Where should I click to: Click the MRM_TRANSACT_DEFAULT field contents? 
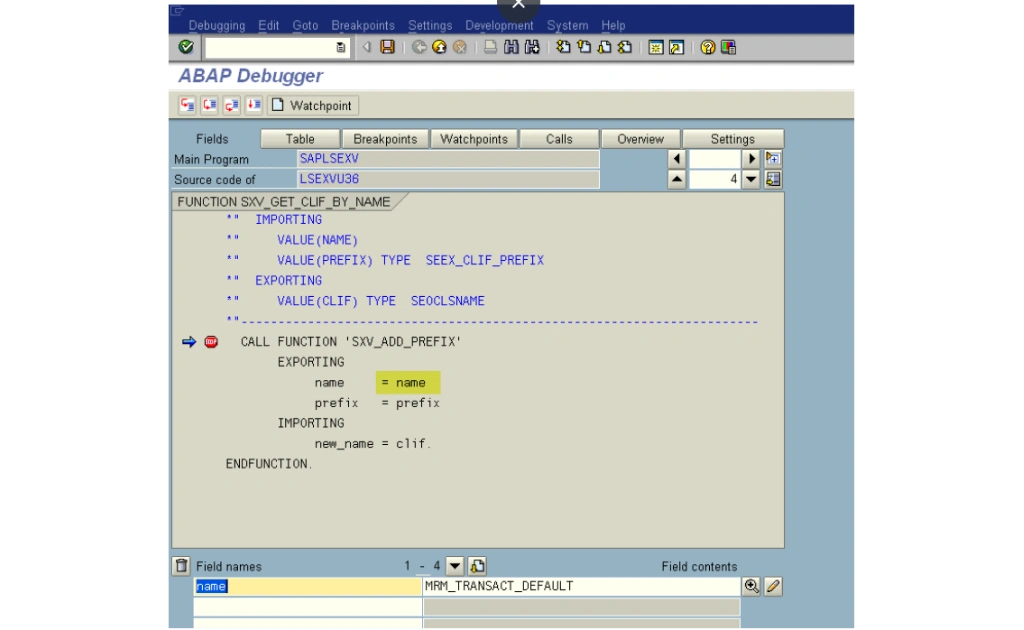(581, 586)
